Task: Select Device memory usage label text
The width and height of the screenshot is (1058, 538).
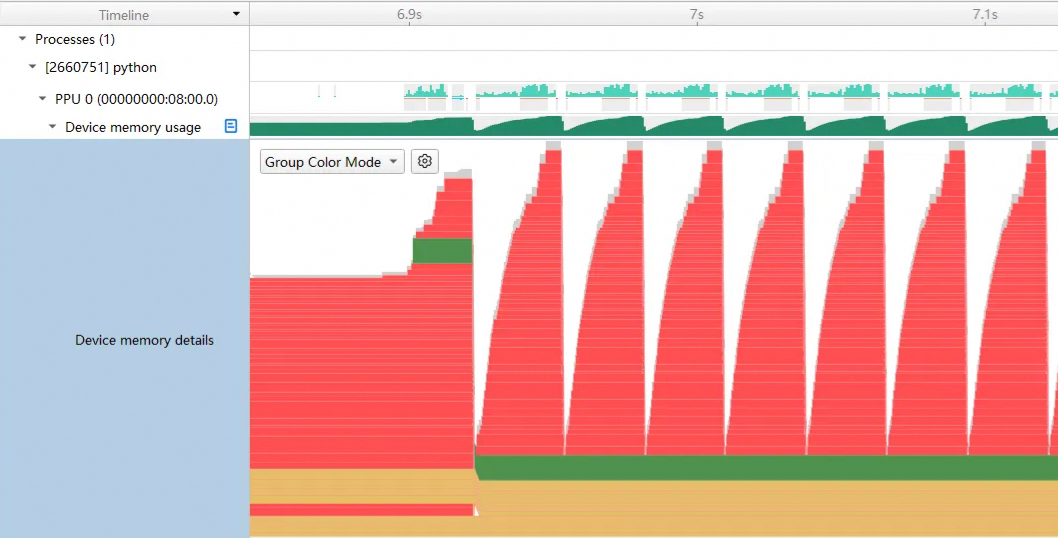Action: click(x=133, y=127)
